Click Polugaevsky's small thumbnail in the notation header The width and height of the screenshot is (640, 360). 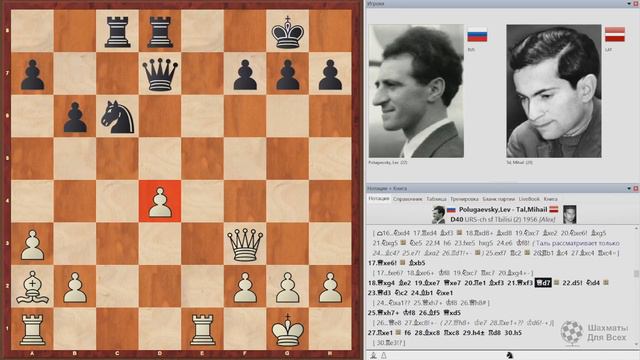(439, 215)
